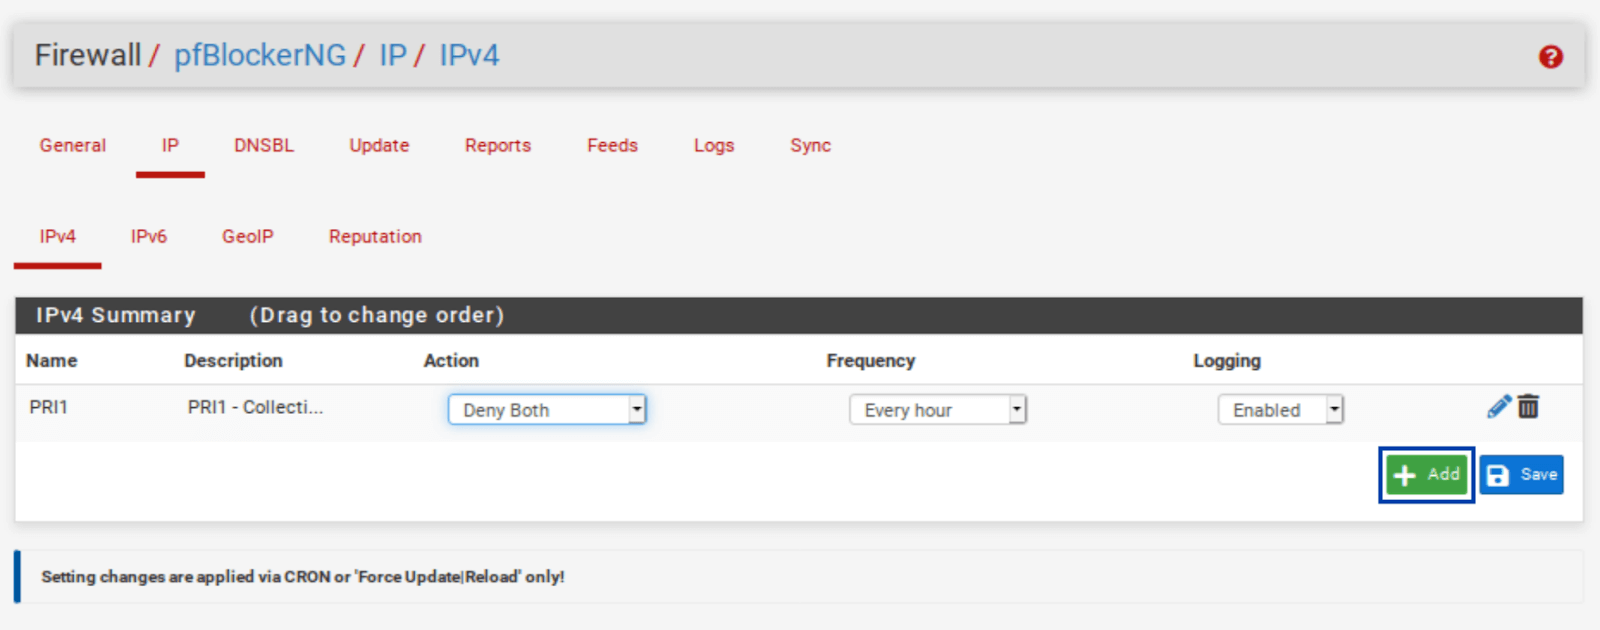Screen dimensions: 1600x630
Task: Click the Action column header
Action: pyautogui.click(x=451, y=360)
